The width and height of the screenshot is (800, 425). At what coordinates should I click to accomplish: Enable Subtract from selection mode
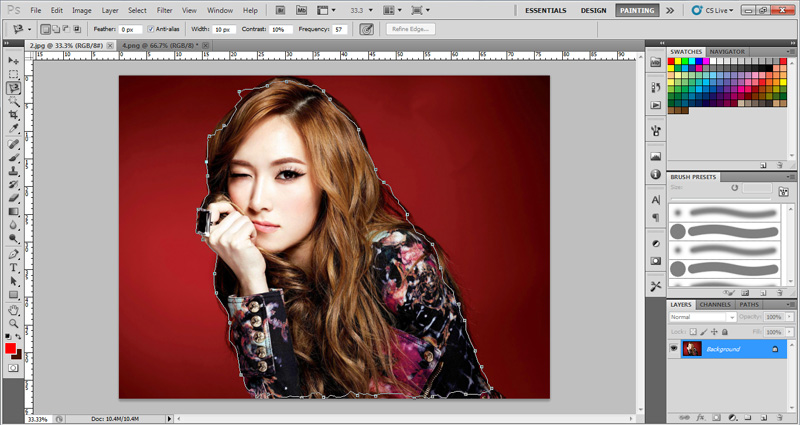point(66,29)
